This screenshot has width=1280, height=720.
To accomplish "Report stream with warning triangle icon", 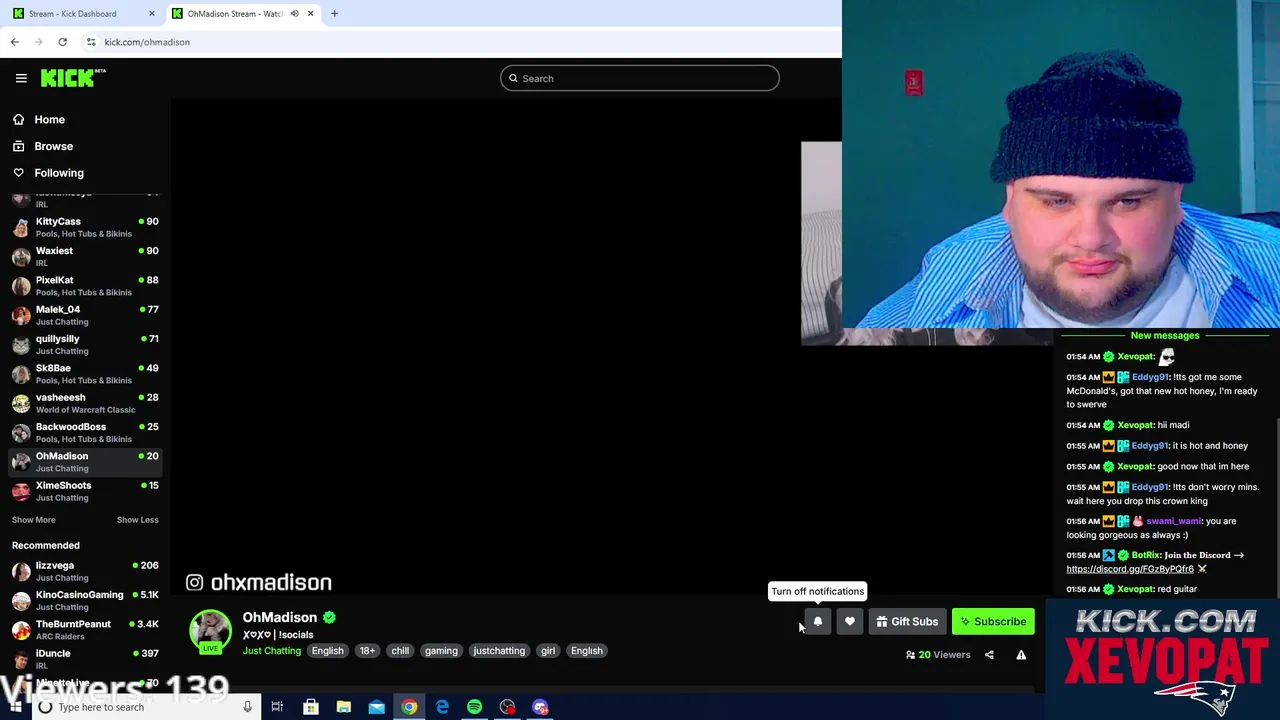I will 1021,655.
